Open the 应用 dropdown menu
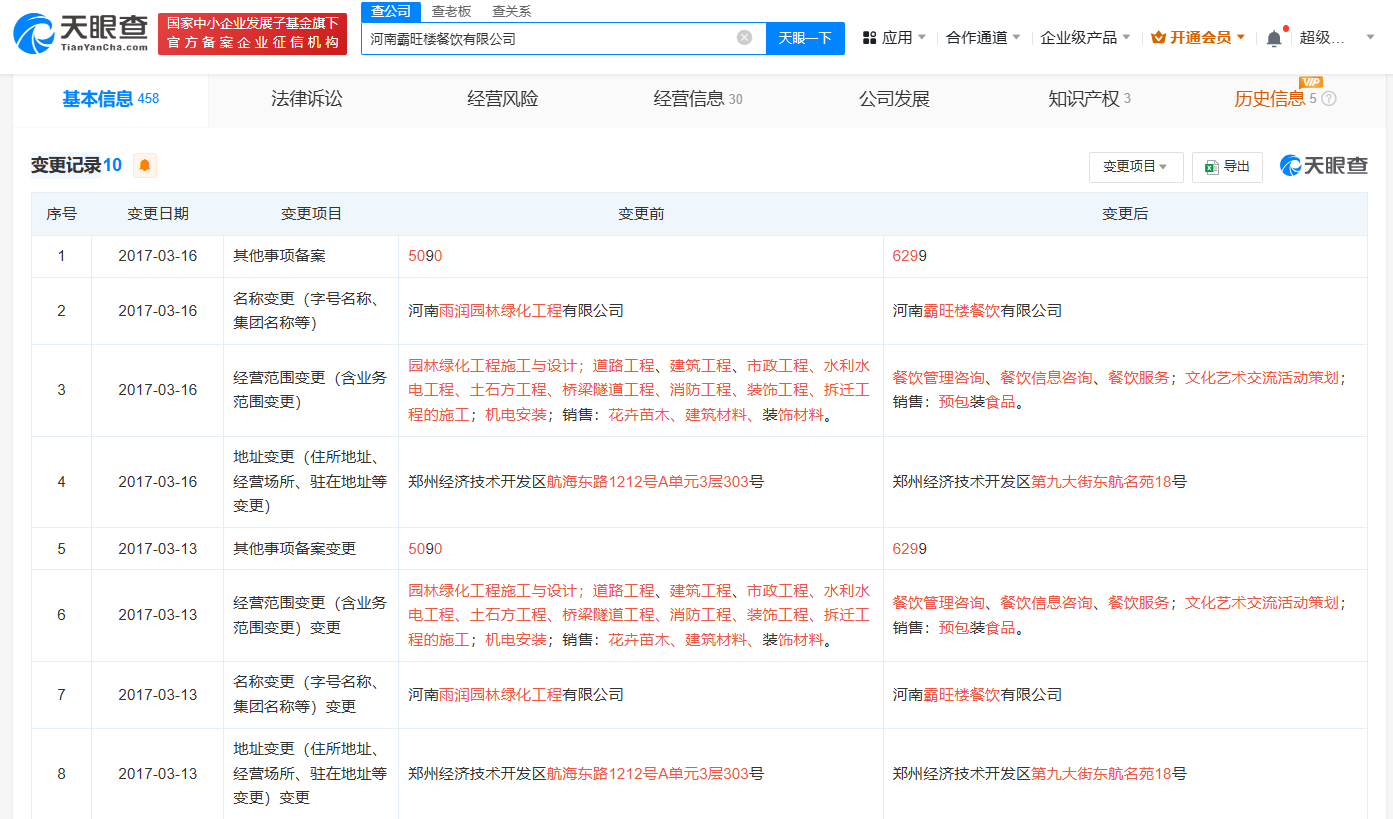The height and width of the screenshot is (819, 1393). (894, 38)
